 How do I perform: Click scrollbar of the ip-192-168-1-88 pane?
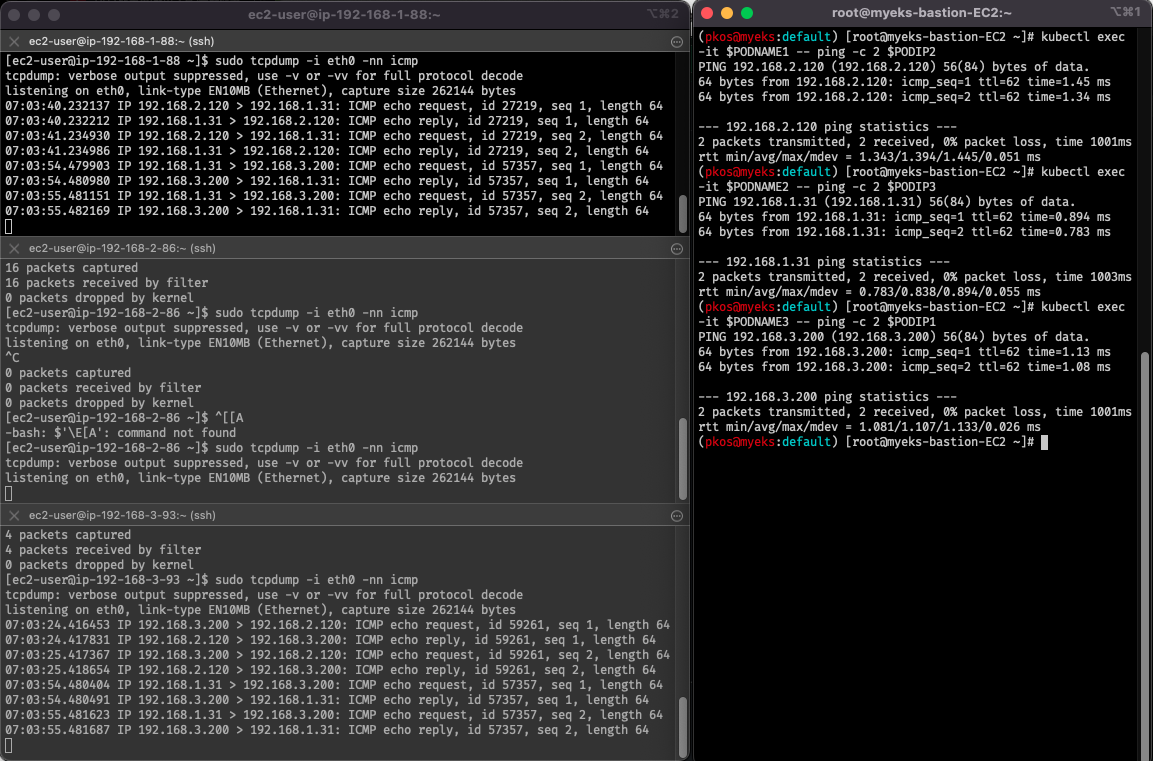pos(683,213)
